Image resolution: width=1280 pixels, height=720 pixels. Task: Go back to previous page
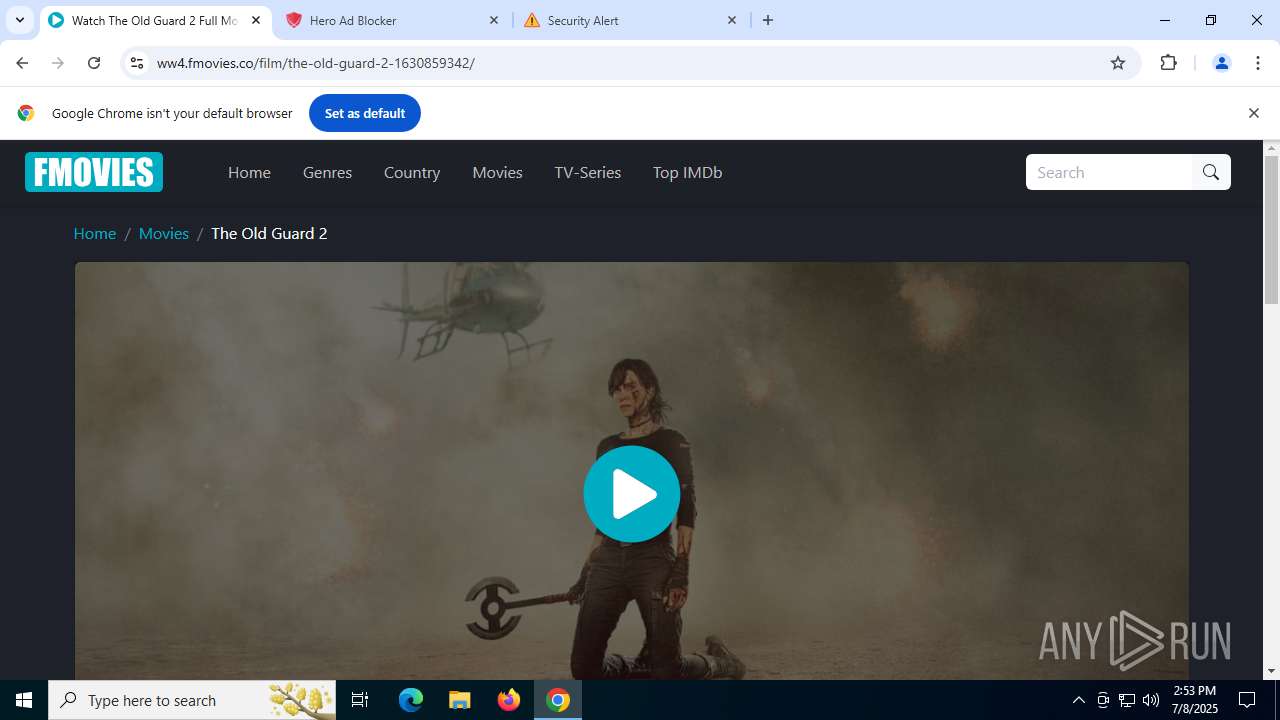click(x=22, y=63)
